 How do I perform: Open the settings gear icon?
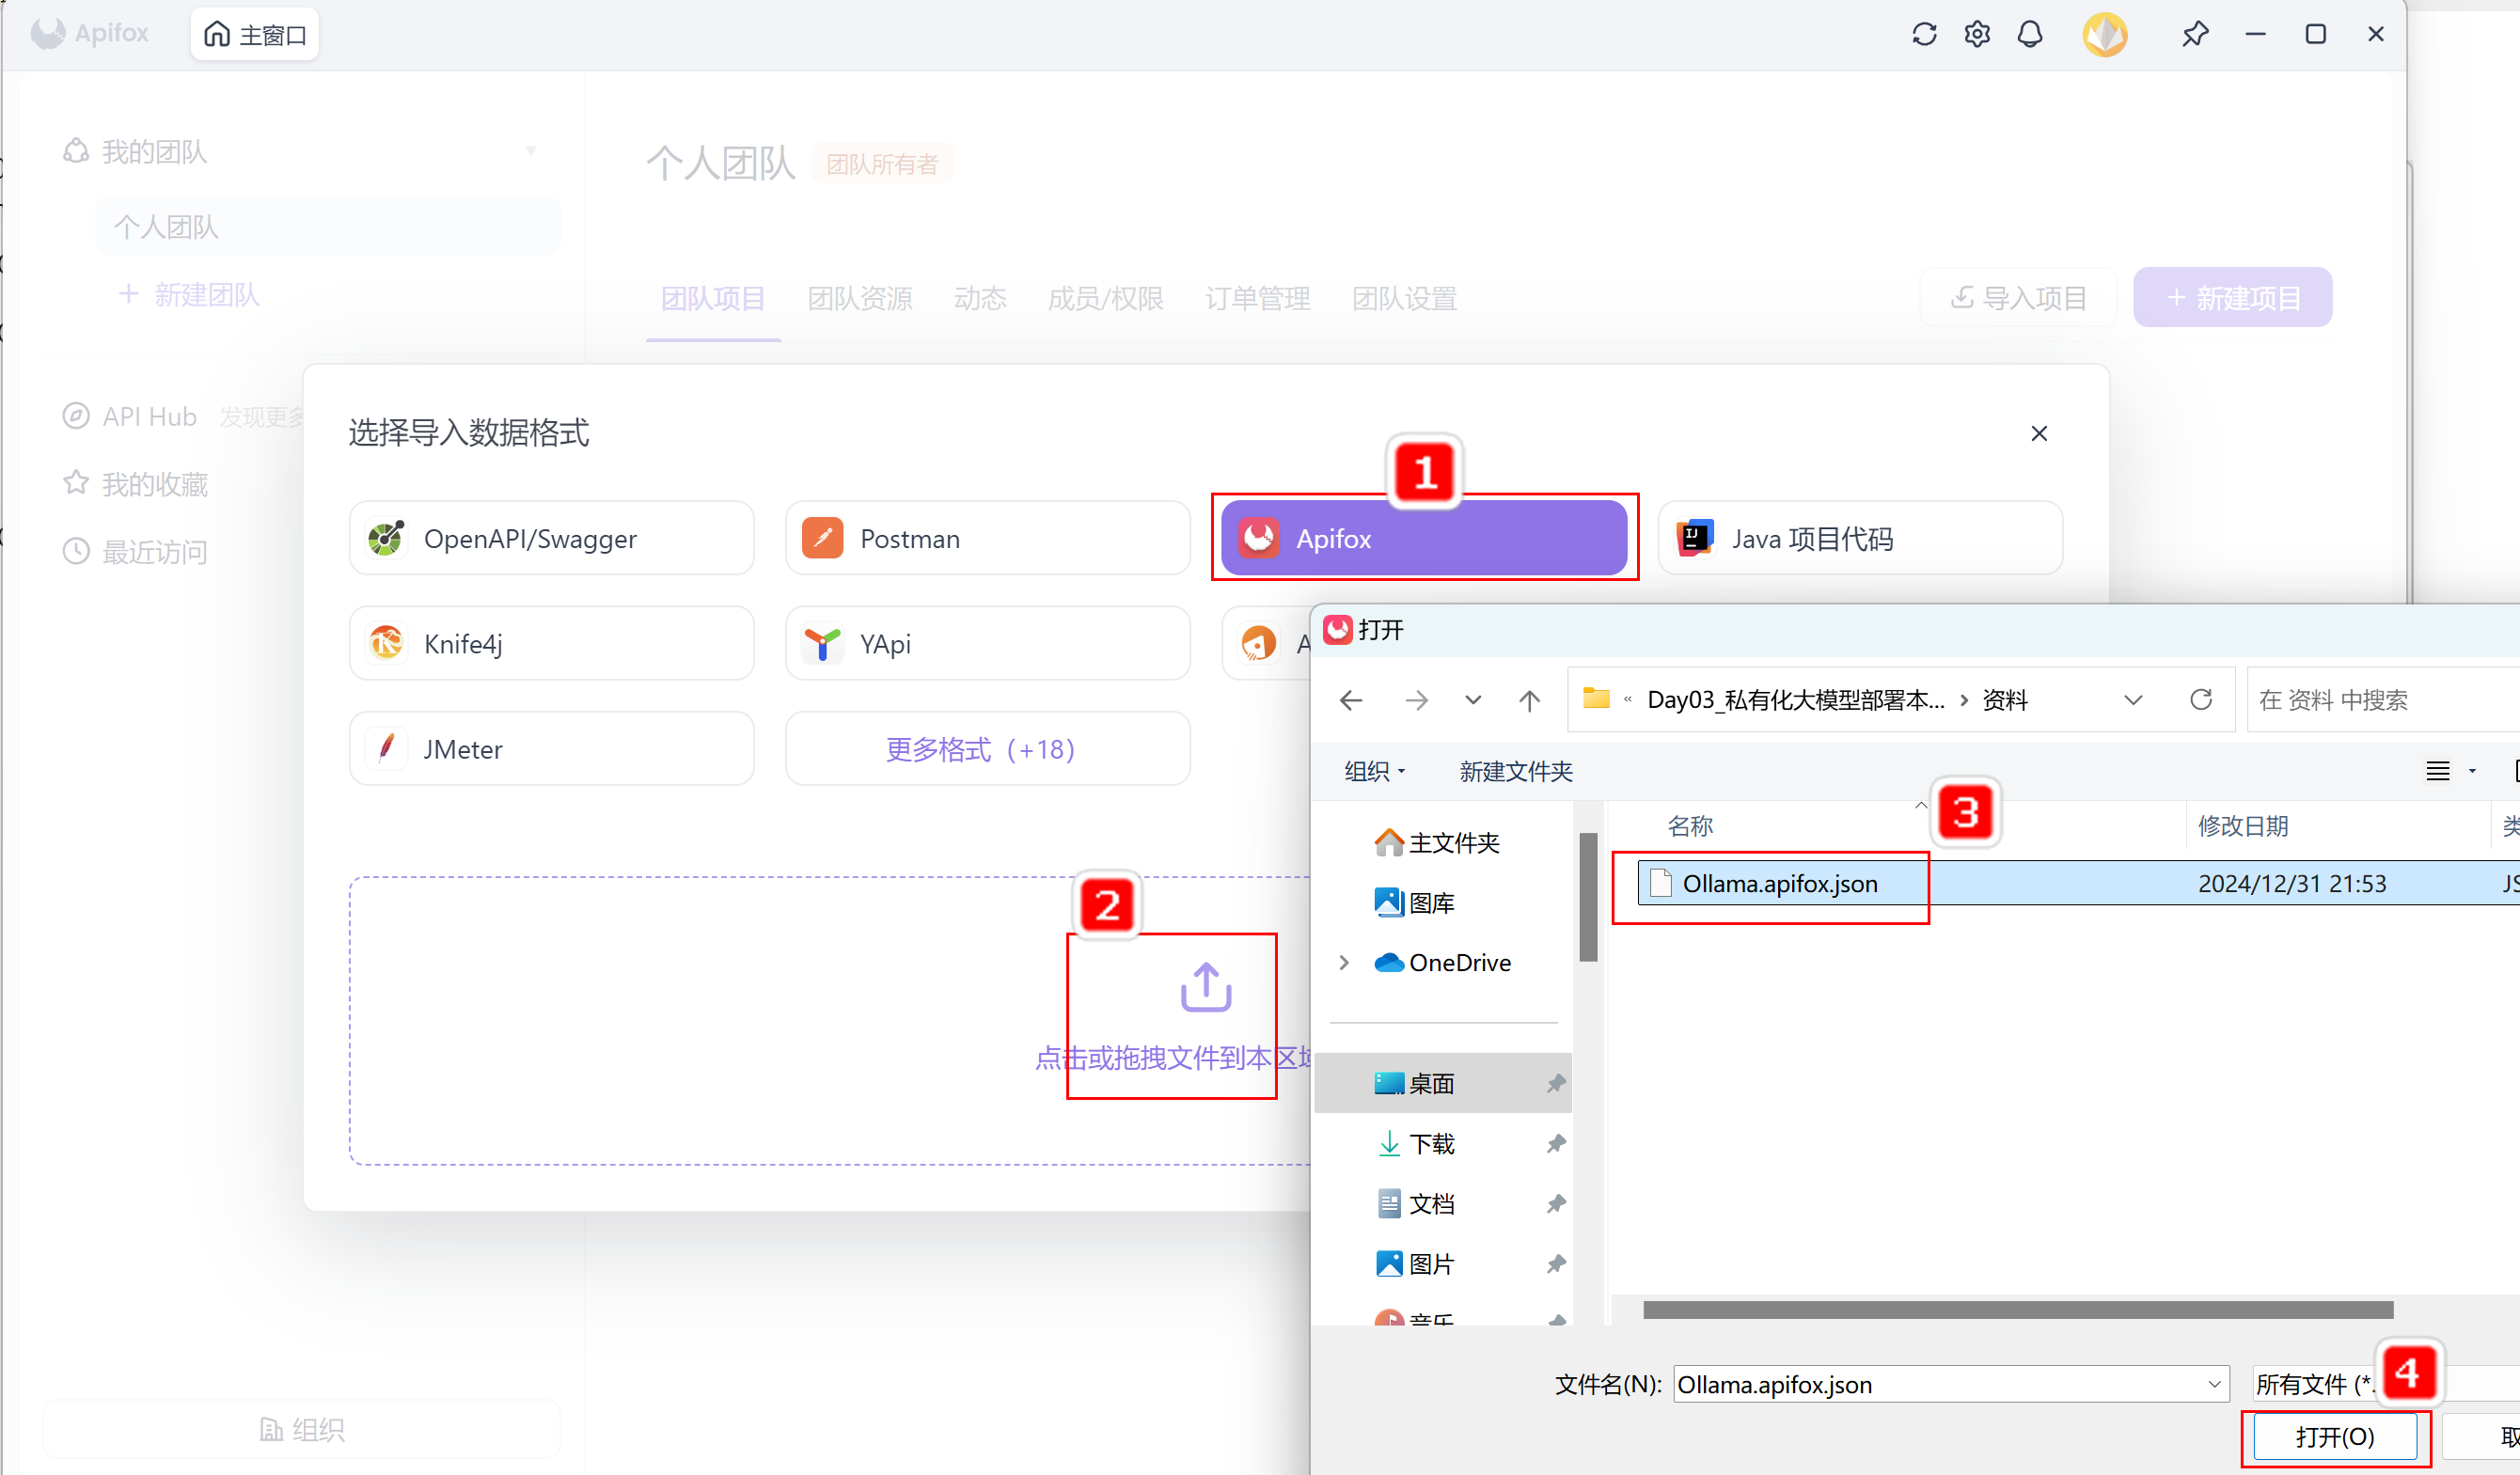point(1976,34)
